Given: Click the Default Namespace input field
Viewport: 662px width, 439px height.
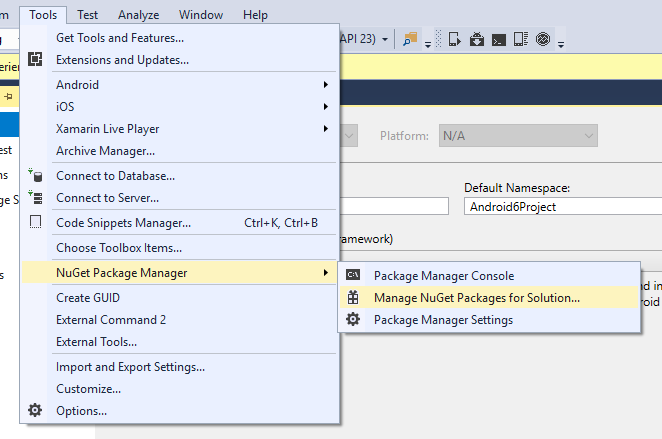Looking at the screenshot, I should [563, 206].
